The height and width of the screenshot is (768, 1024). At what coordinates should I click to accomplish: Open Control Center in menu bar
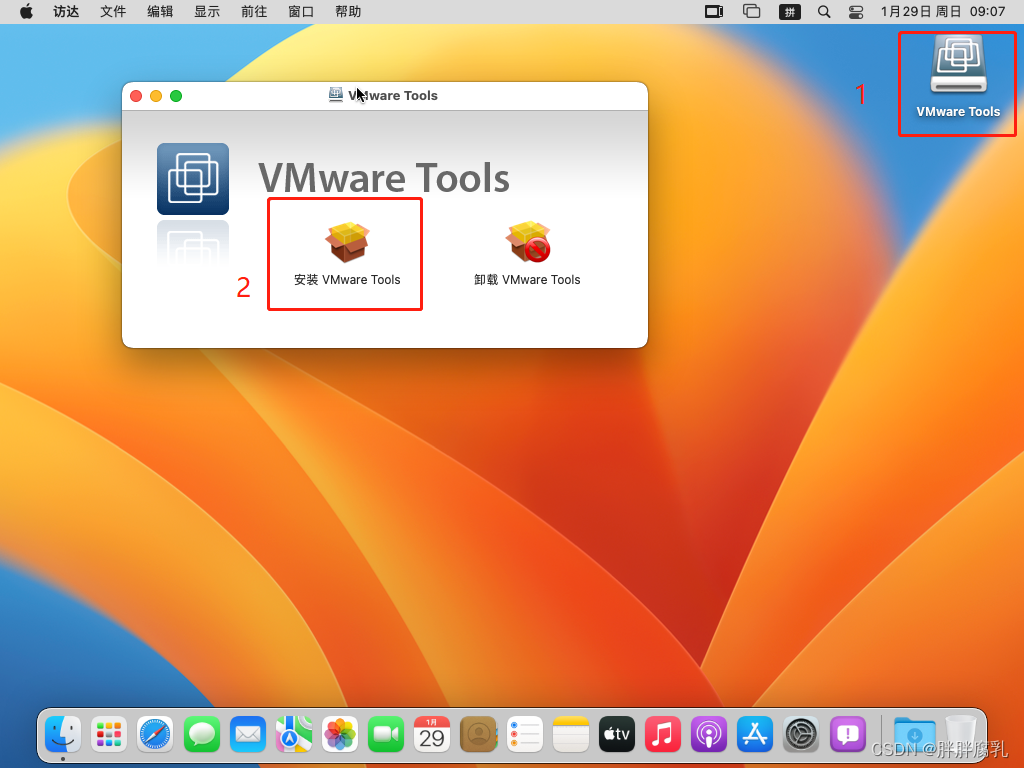click(x=856, y=12)
